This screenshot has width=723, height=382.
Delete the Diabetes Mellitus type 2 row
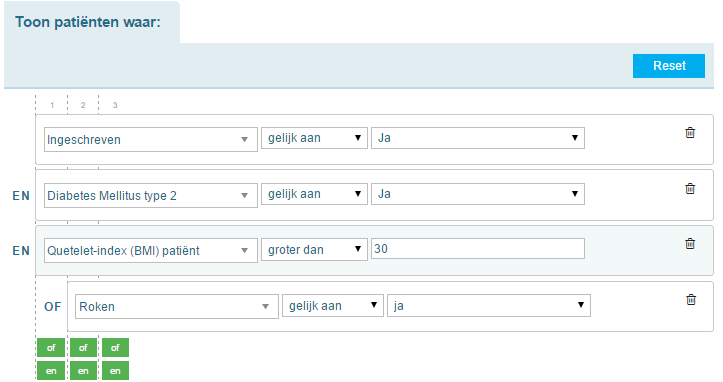[690, 189]
